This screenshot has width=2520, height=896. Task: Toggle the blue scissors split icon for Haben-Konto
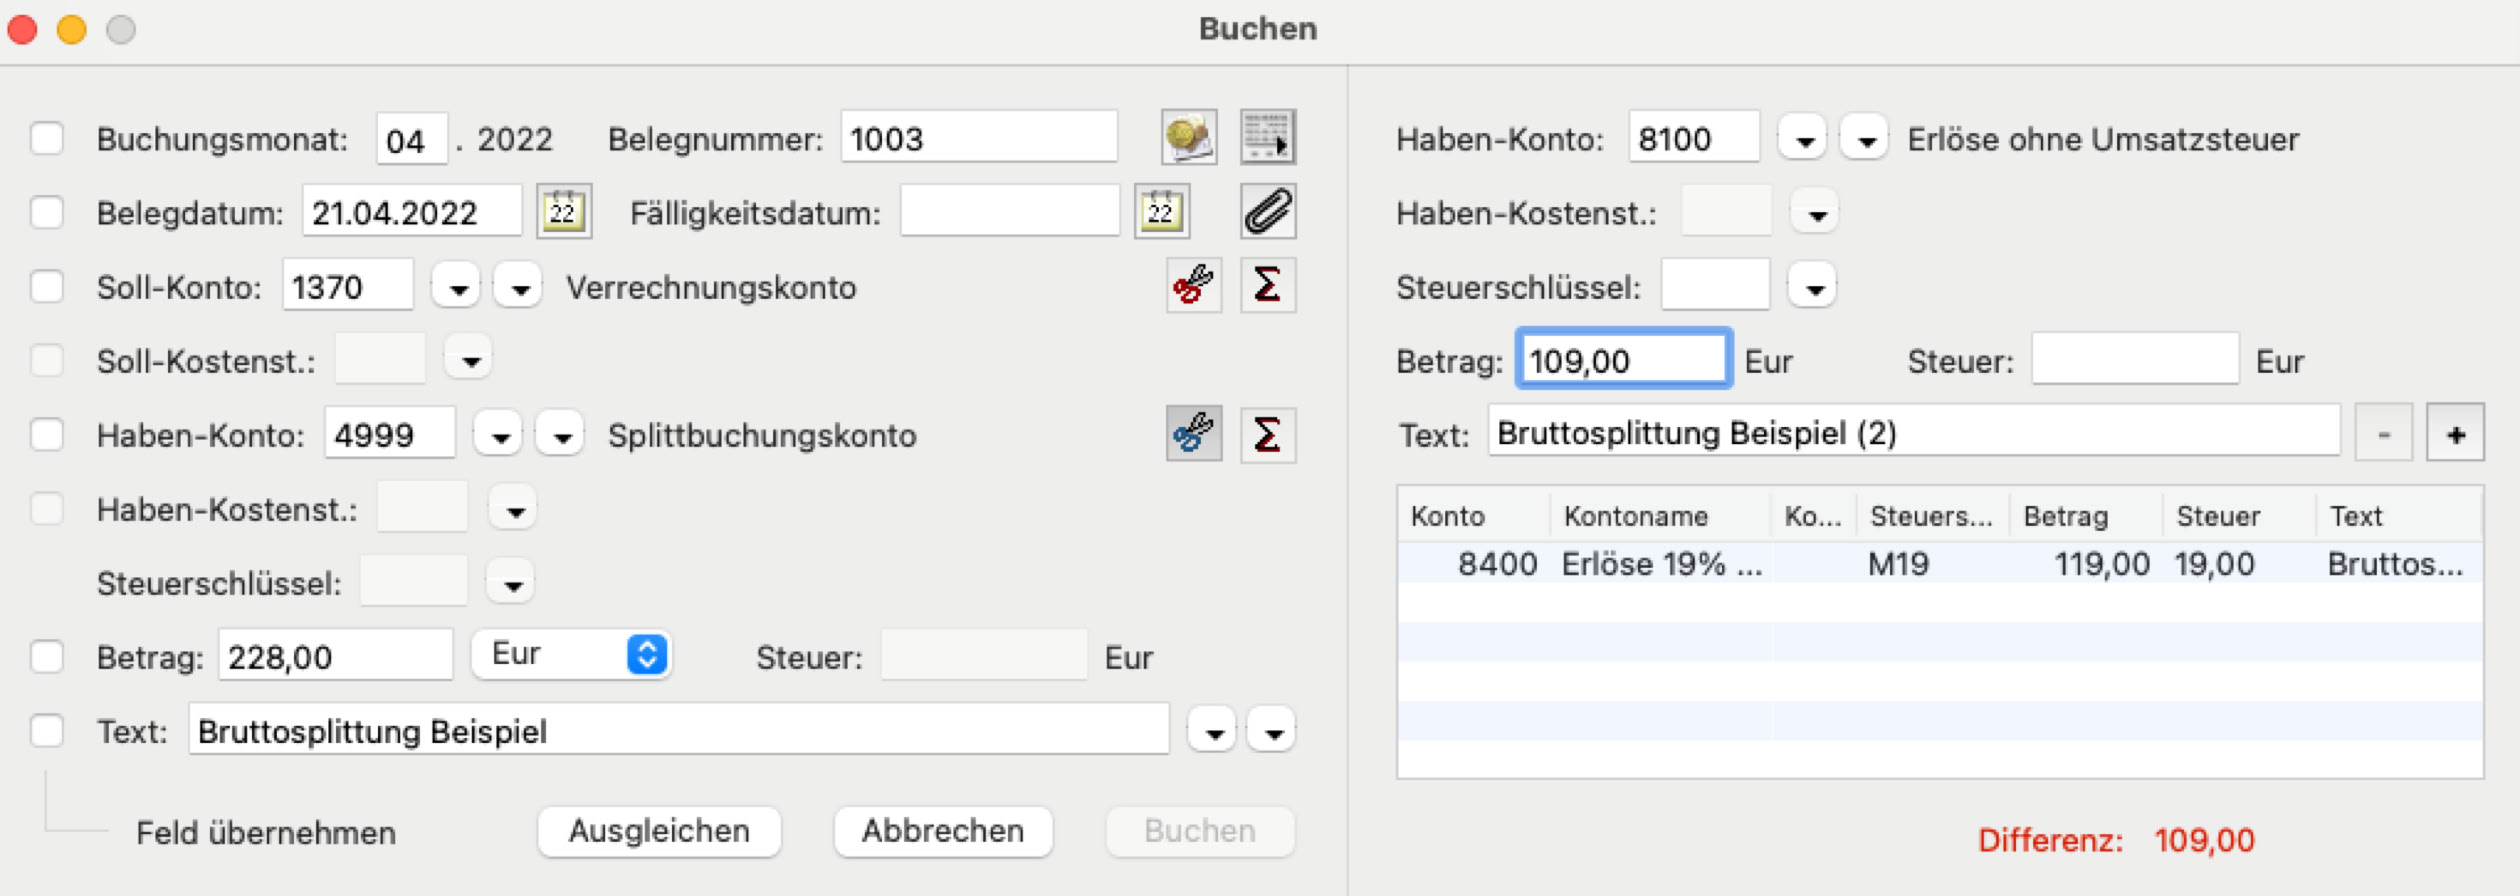(x=1193, y=435)
